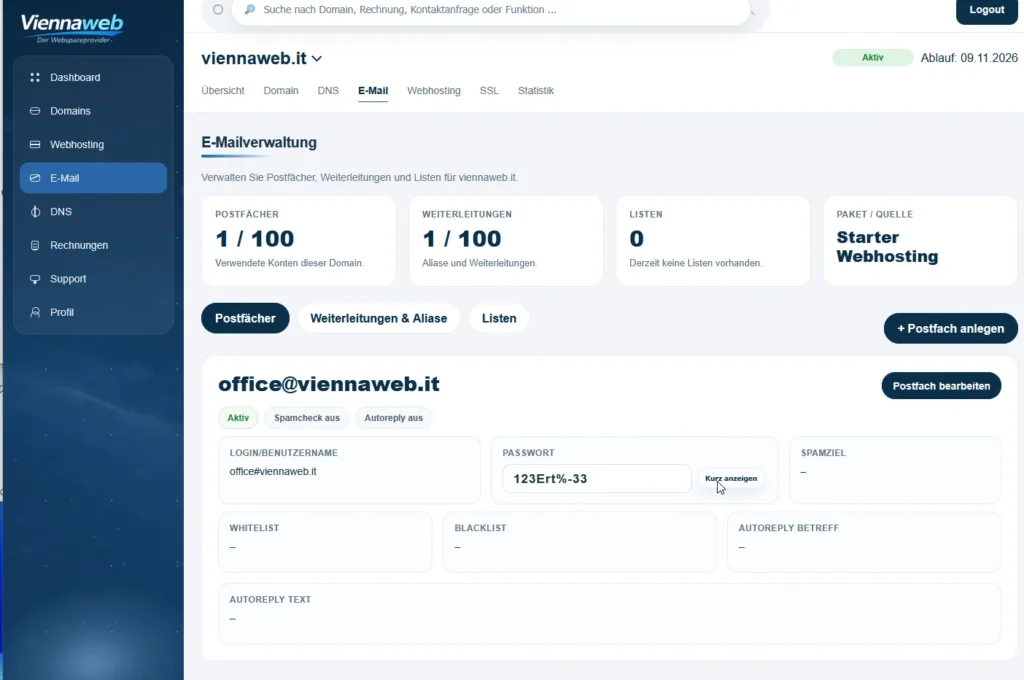Click the Profil person icon in sidebar
The image size is (1024, 680).
coord(35,312)
